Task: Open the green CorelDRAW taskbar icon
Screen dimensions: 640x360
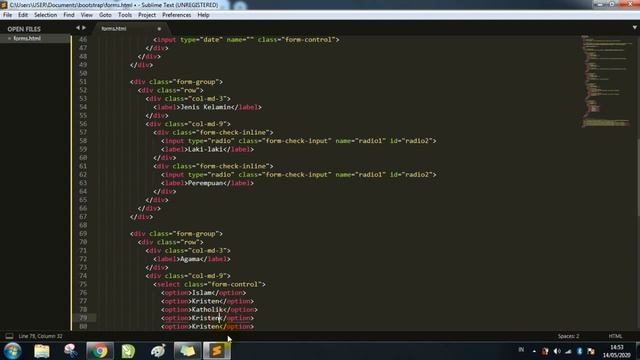Action: coord(129,351)
